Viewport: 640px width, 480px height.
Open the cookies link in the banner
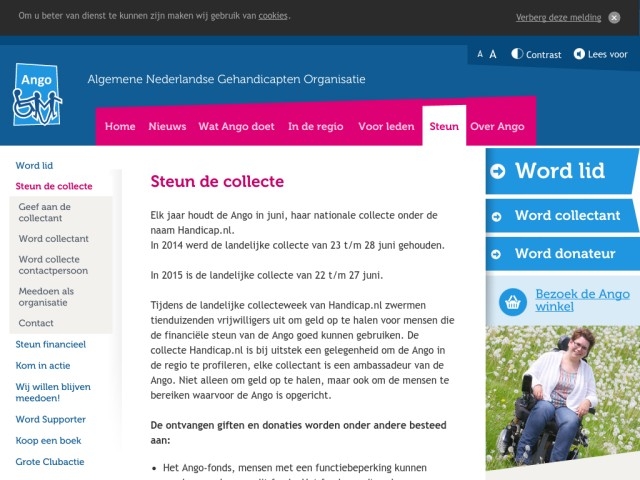[273, 16]
